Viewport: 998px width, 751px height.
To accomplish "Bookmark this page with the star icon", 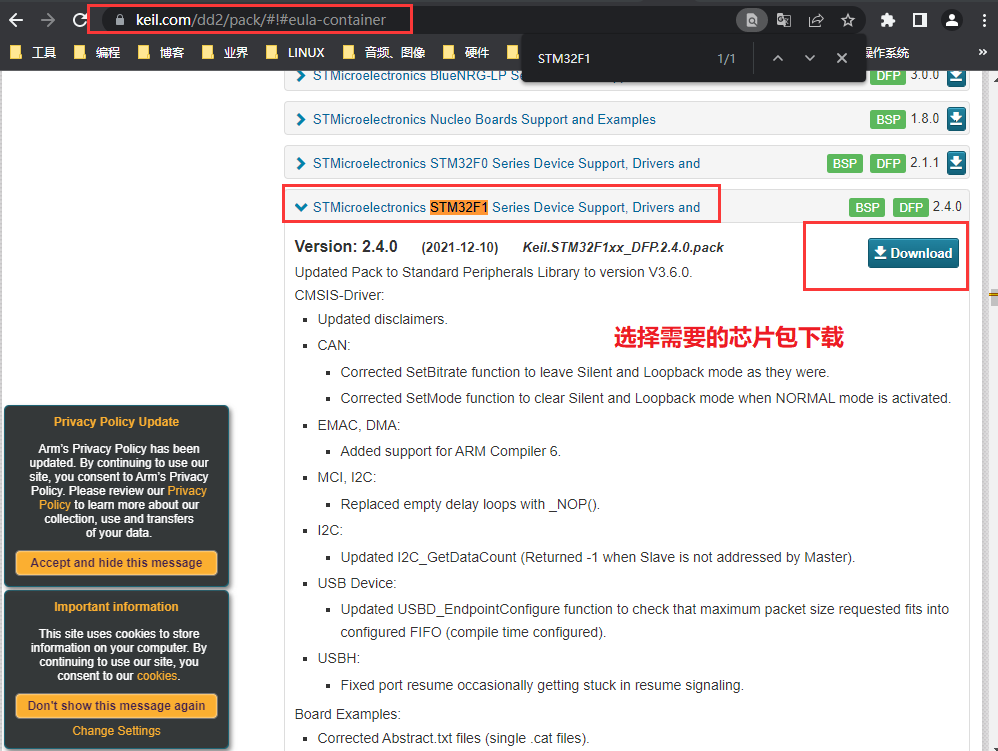I will pos(848,20).
